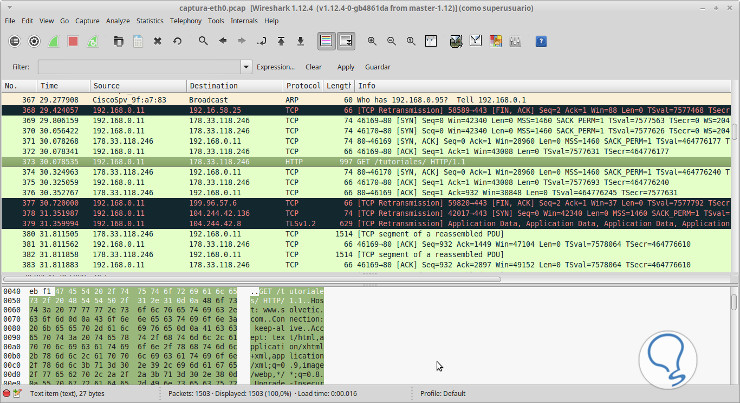Expand the filter history dropdown arrow

(x=246, y=67)
